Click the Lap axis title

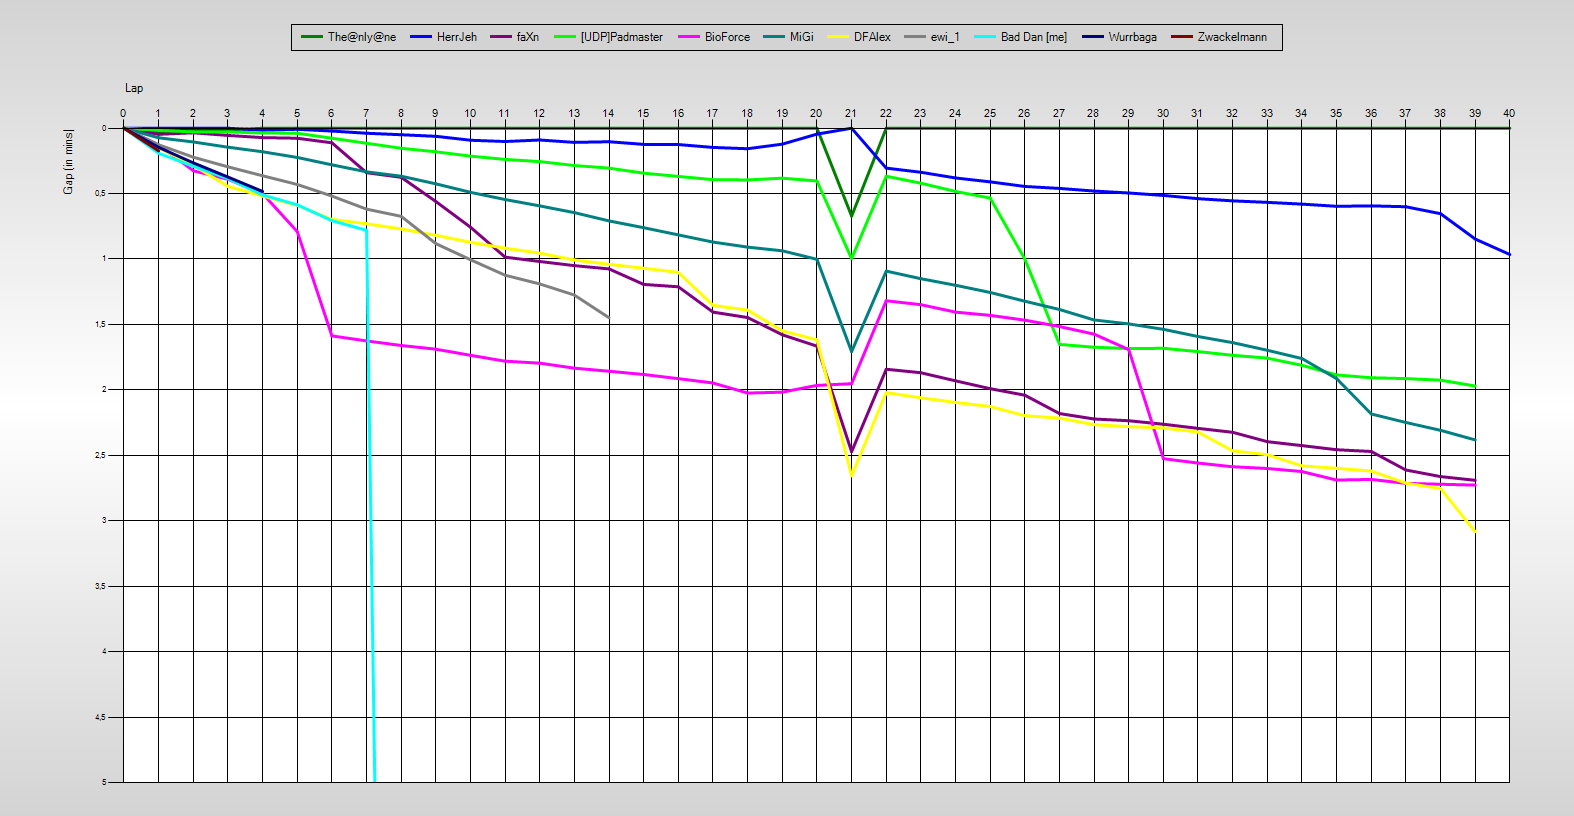(134, 88)
